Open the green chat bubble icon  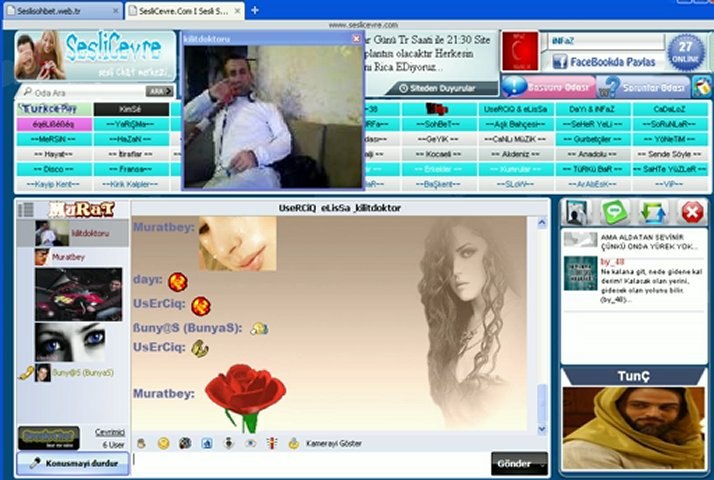click(614, 213)
